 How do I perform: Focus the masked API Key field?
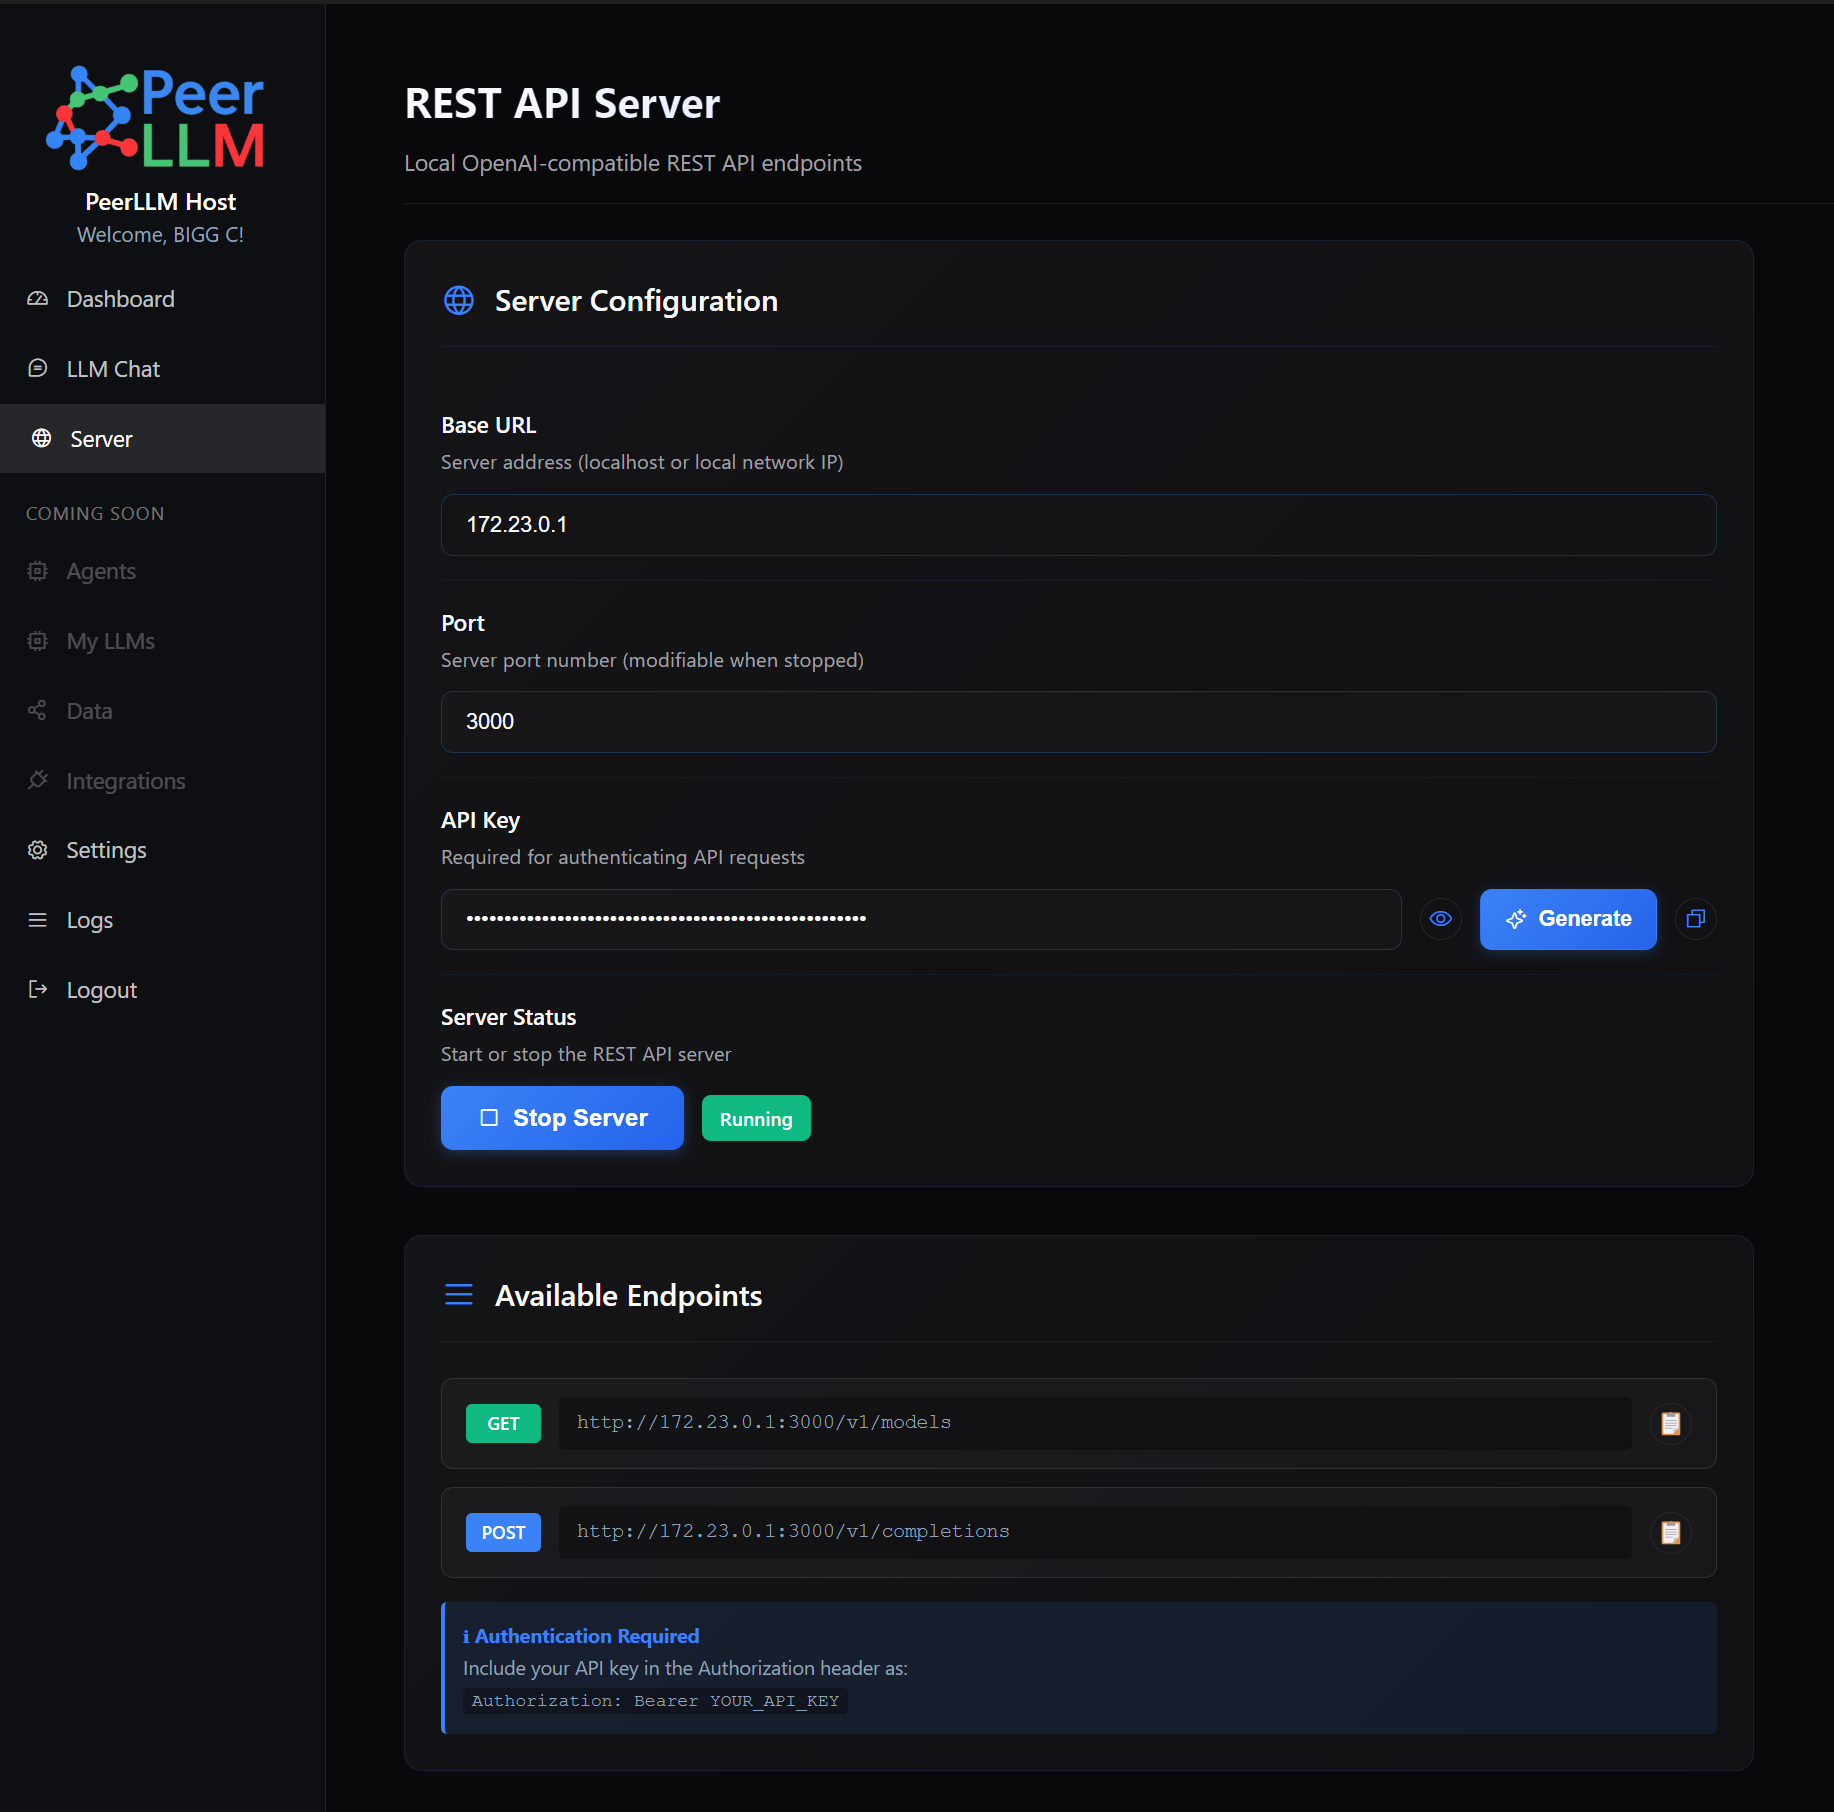coord(920,919)
